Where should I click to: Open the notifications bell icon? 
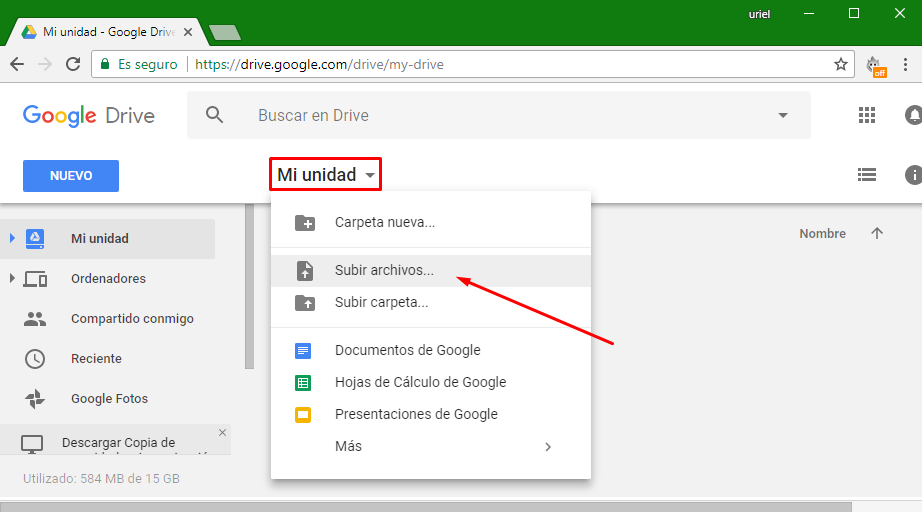tap(913, 115)
